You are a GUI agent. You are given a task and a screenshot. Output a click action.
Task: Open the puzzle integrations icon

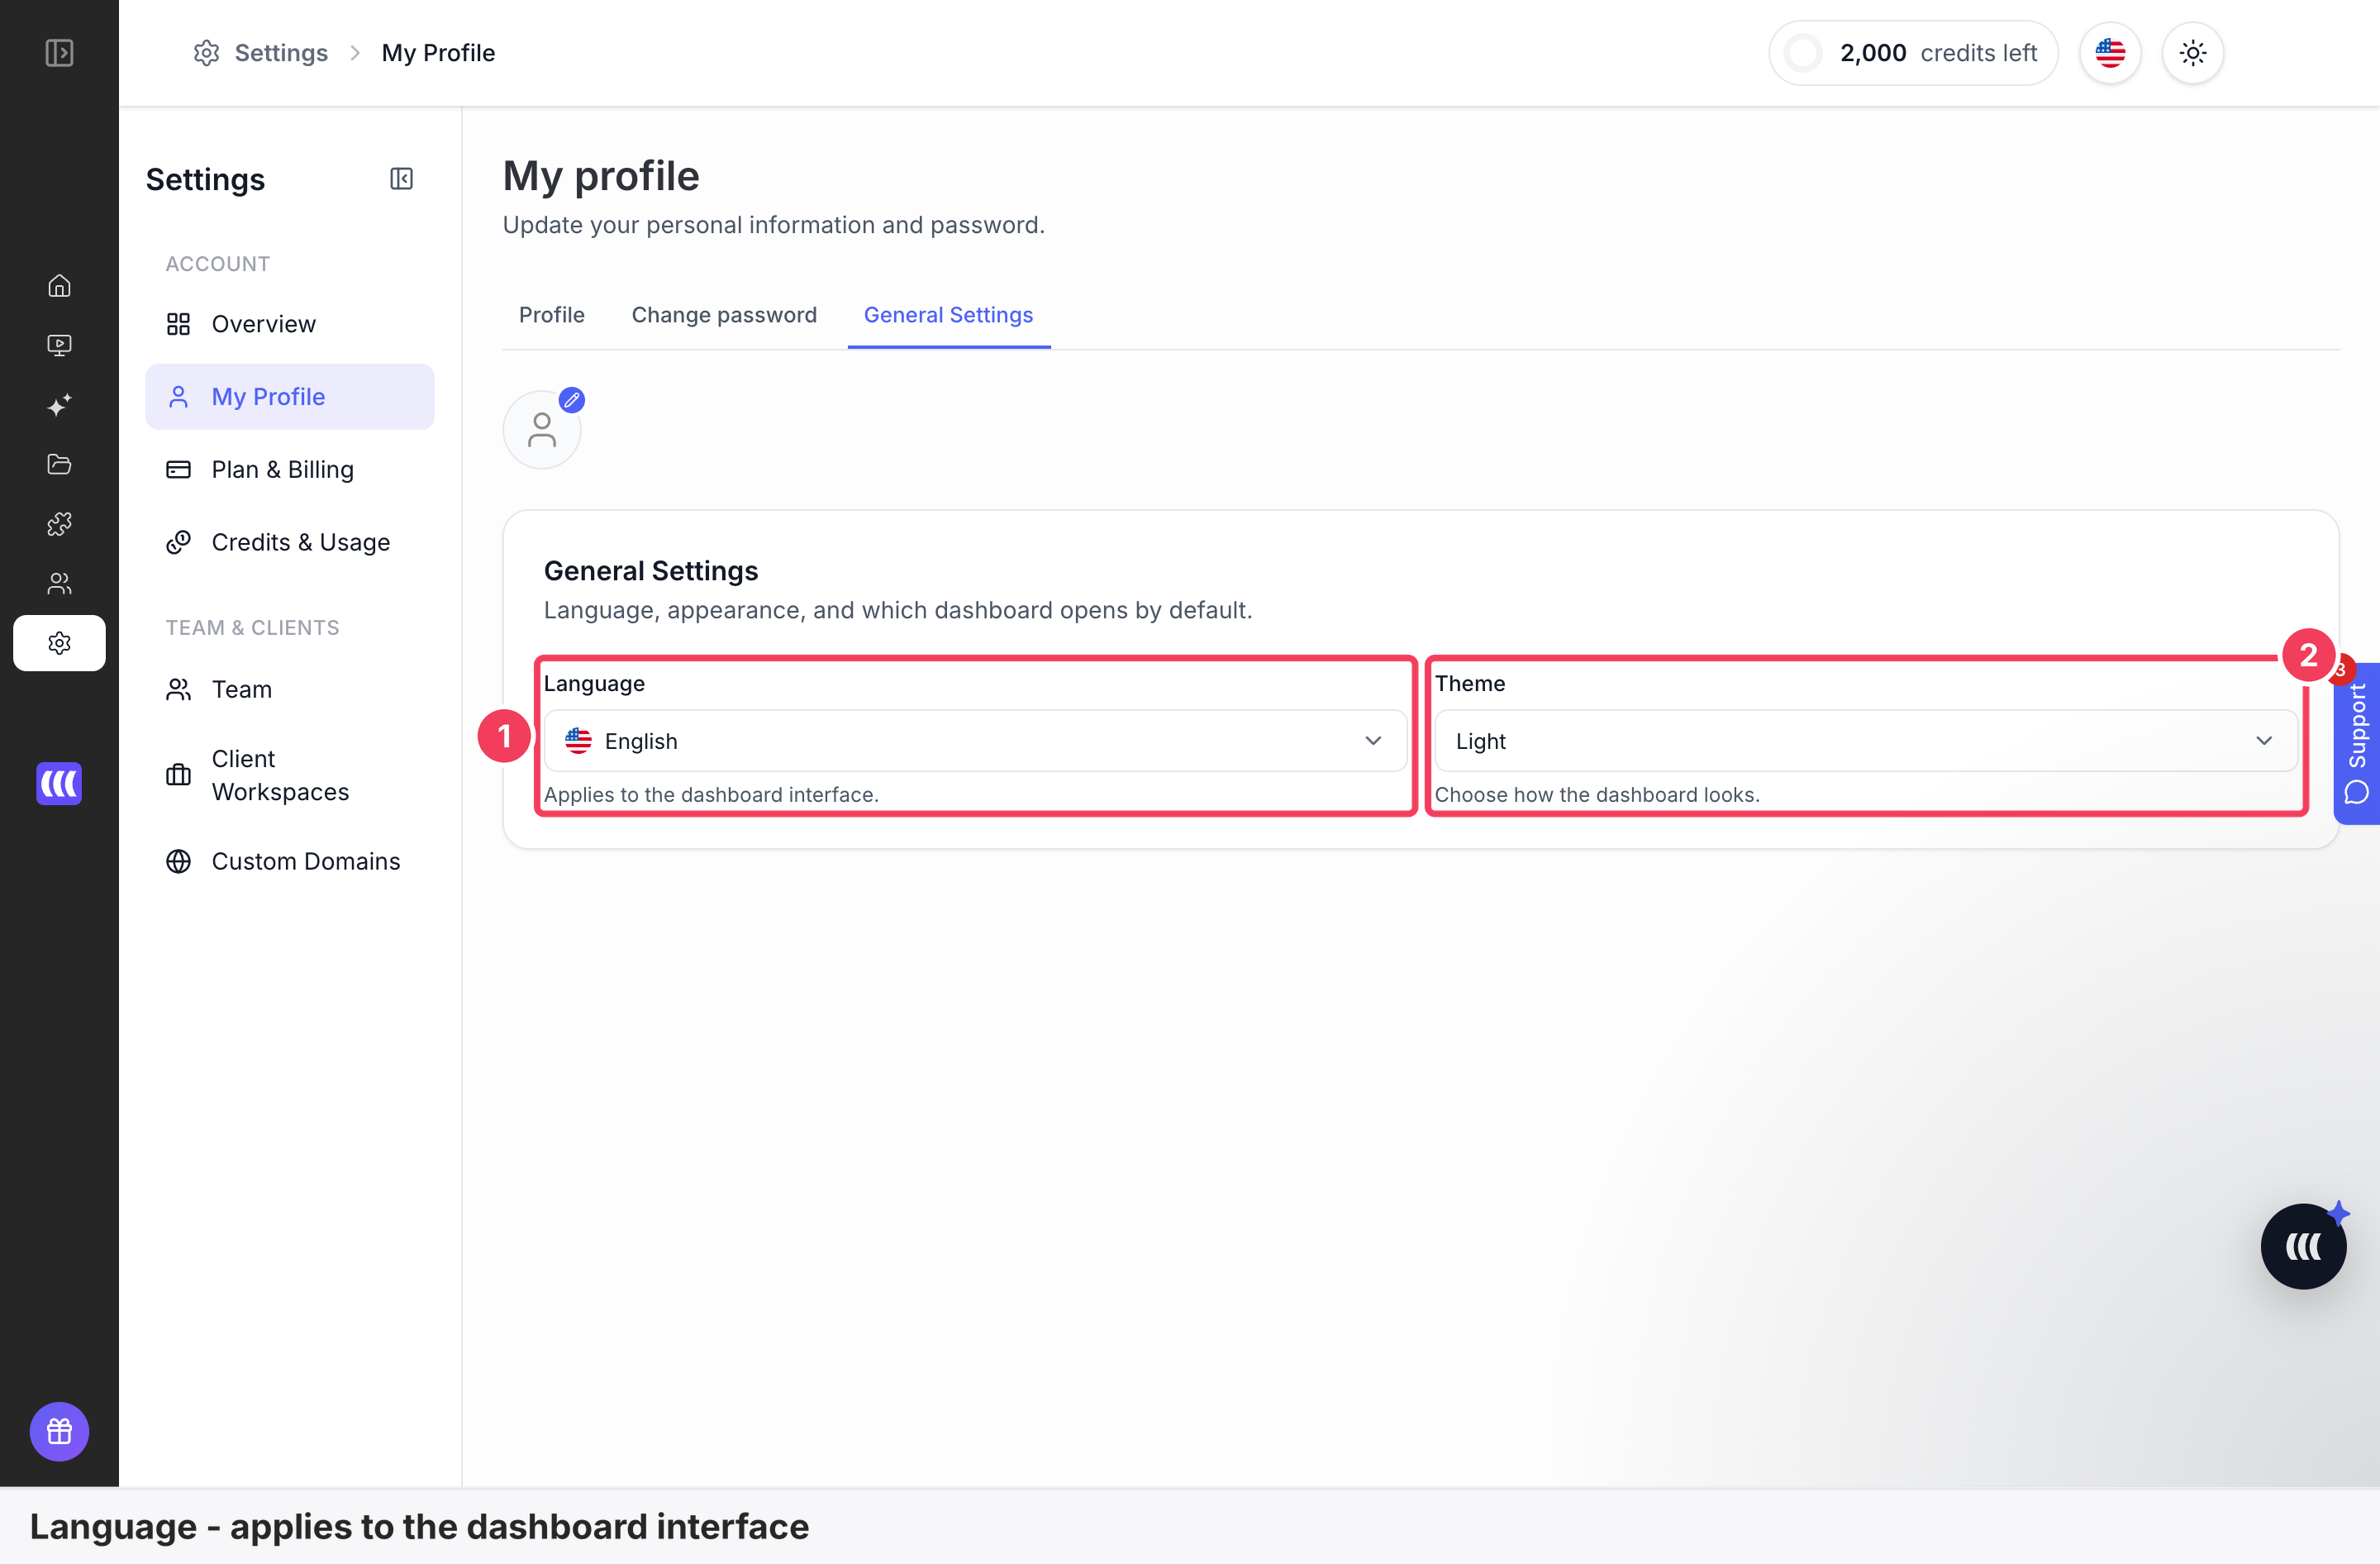tap(59, 524)
